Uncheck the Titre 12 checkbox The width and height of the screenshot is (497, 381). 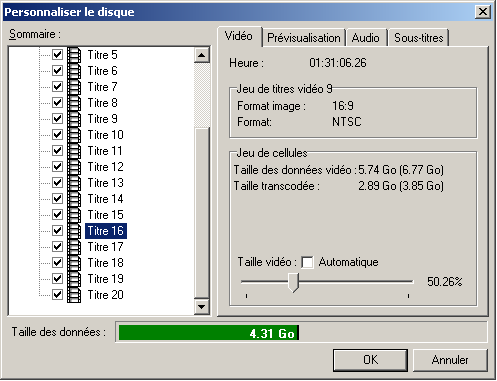[57, 166]
